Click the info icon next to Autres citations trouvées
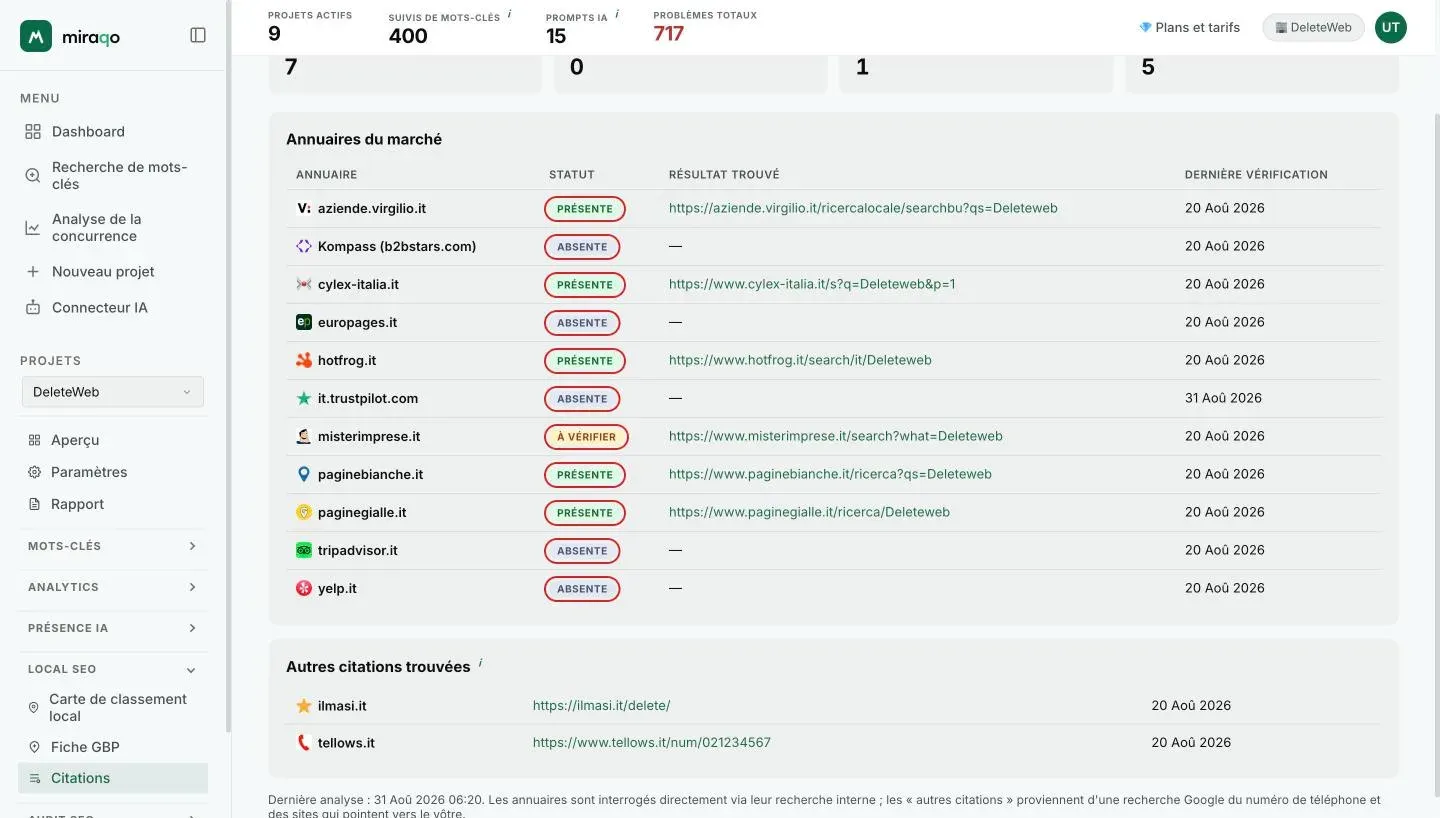 pyautogui.click(x=480, y=662)
